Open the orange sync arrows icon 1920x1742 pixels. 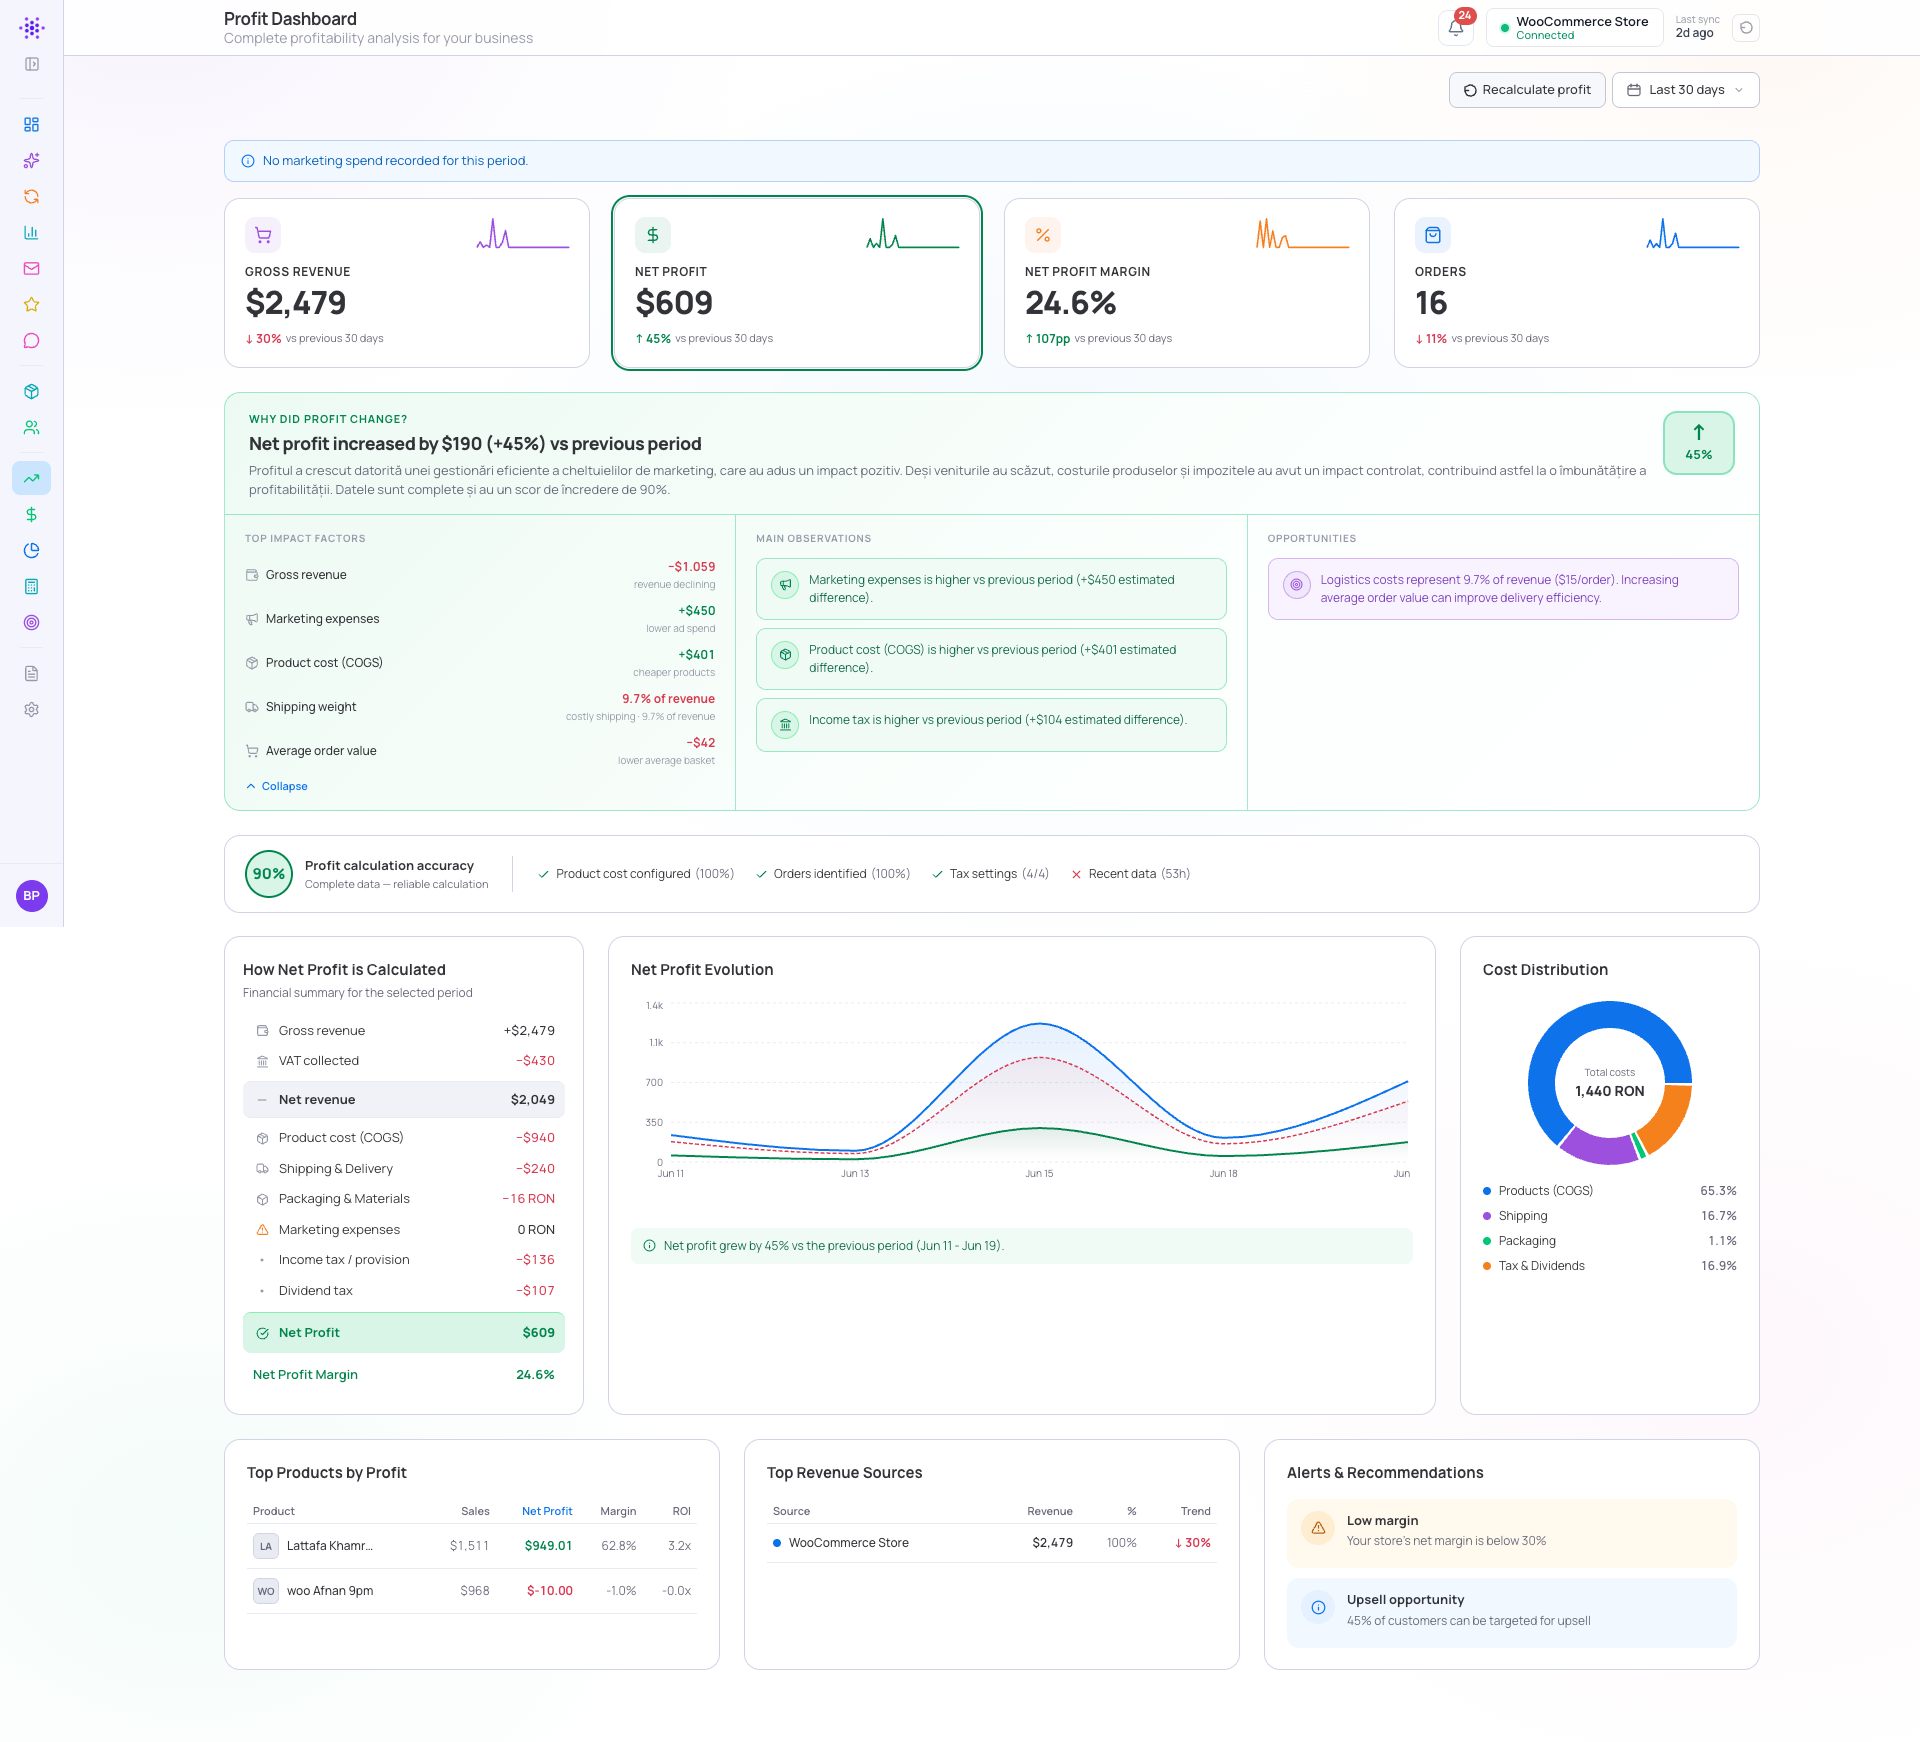32,197
